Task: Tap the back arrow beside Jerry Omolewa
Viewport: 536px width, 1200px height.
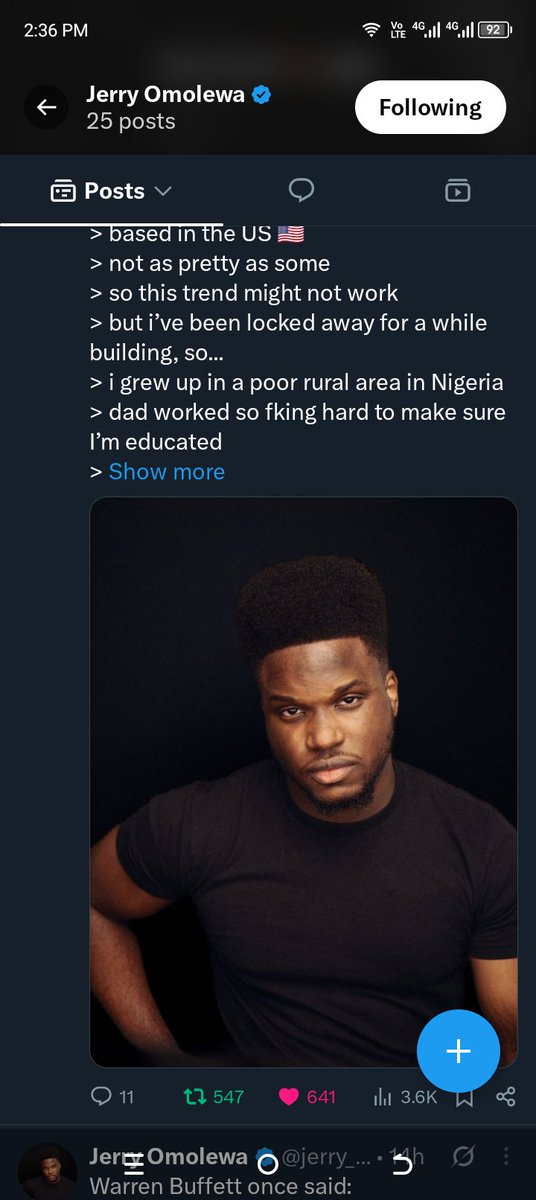Action: pos(47,108)
